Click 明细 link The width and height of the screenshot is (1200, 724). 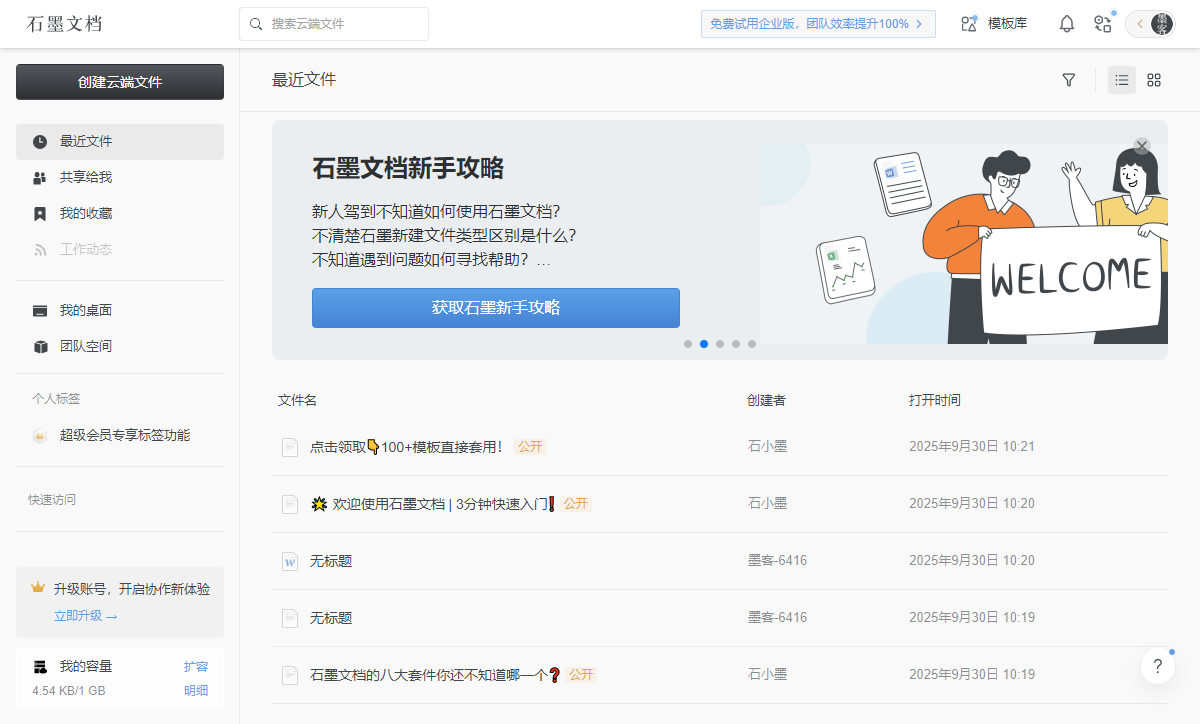(x=196, y=691)
